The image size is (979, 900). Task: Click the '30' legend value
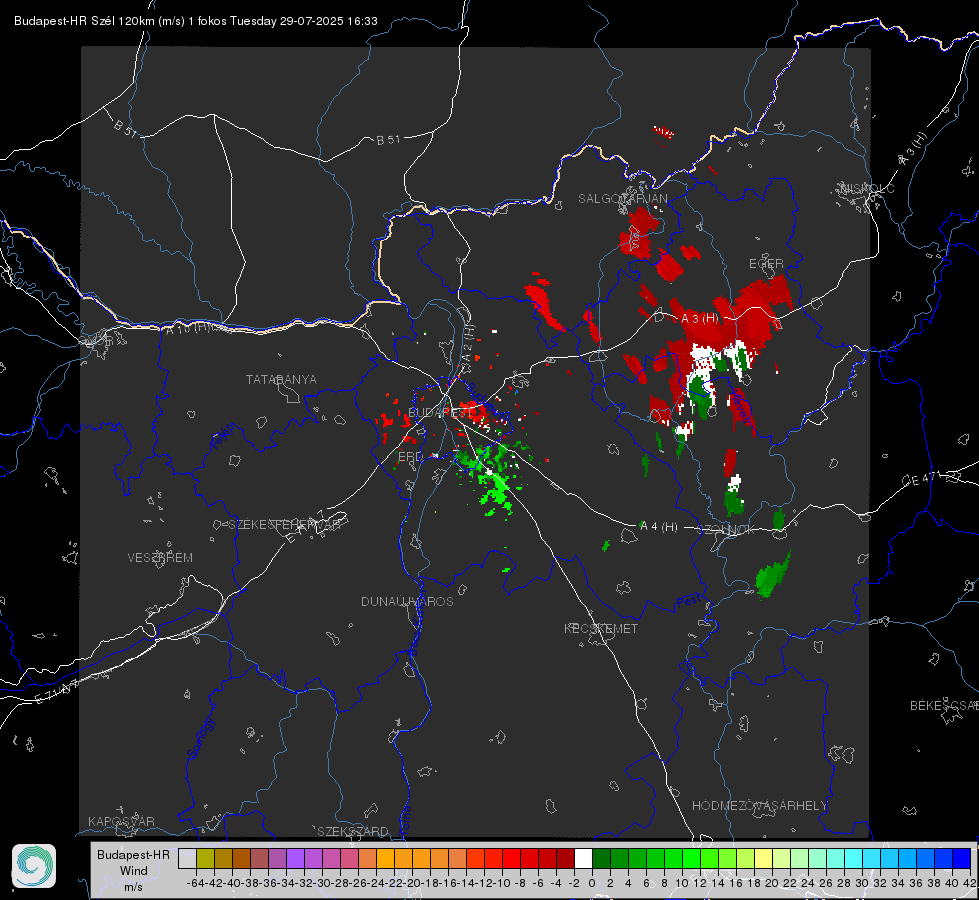[862, 883]
